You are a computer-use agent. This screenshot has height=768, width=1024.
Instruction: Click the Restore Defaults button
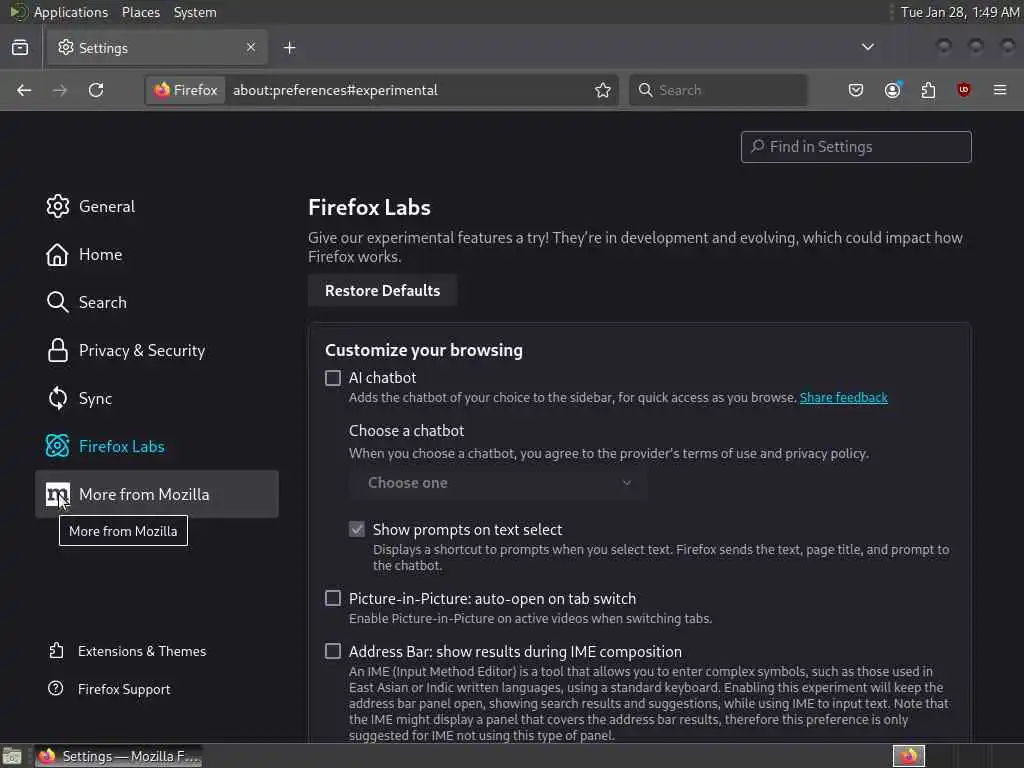382,290
